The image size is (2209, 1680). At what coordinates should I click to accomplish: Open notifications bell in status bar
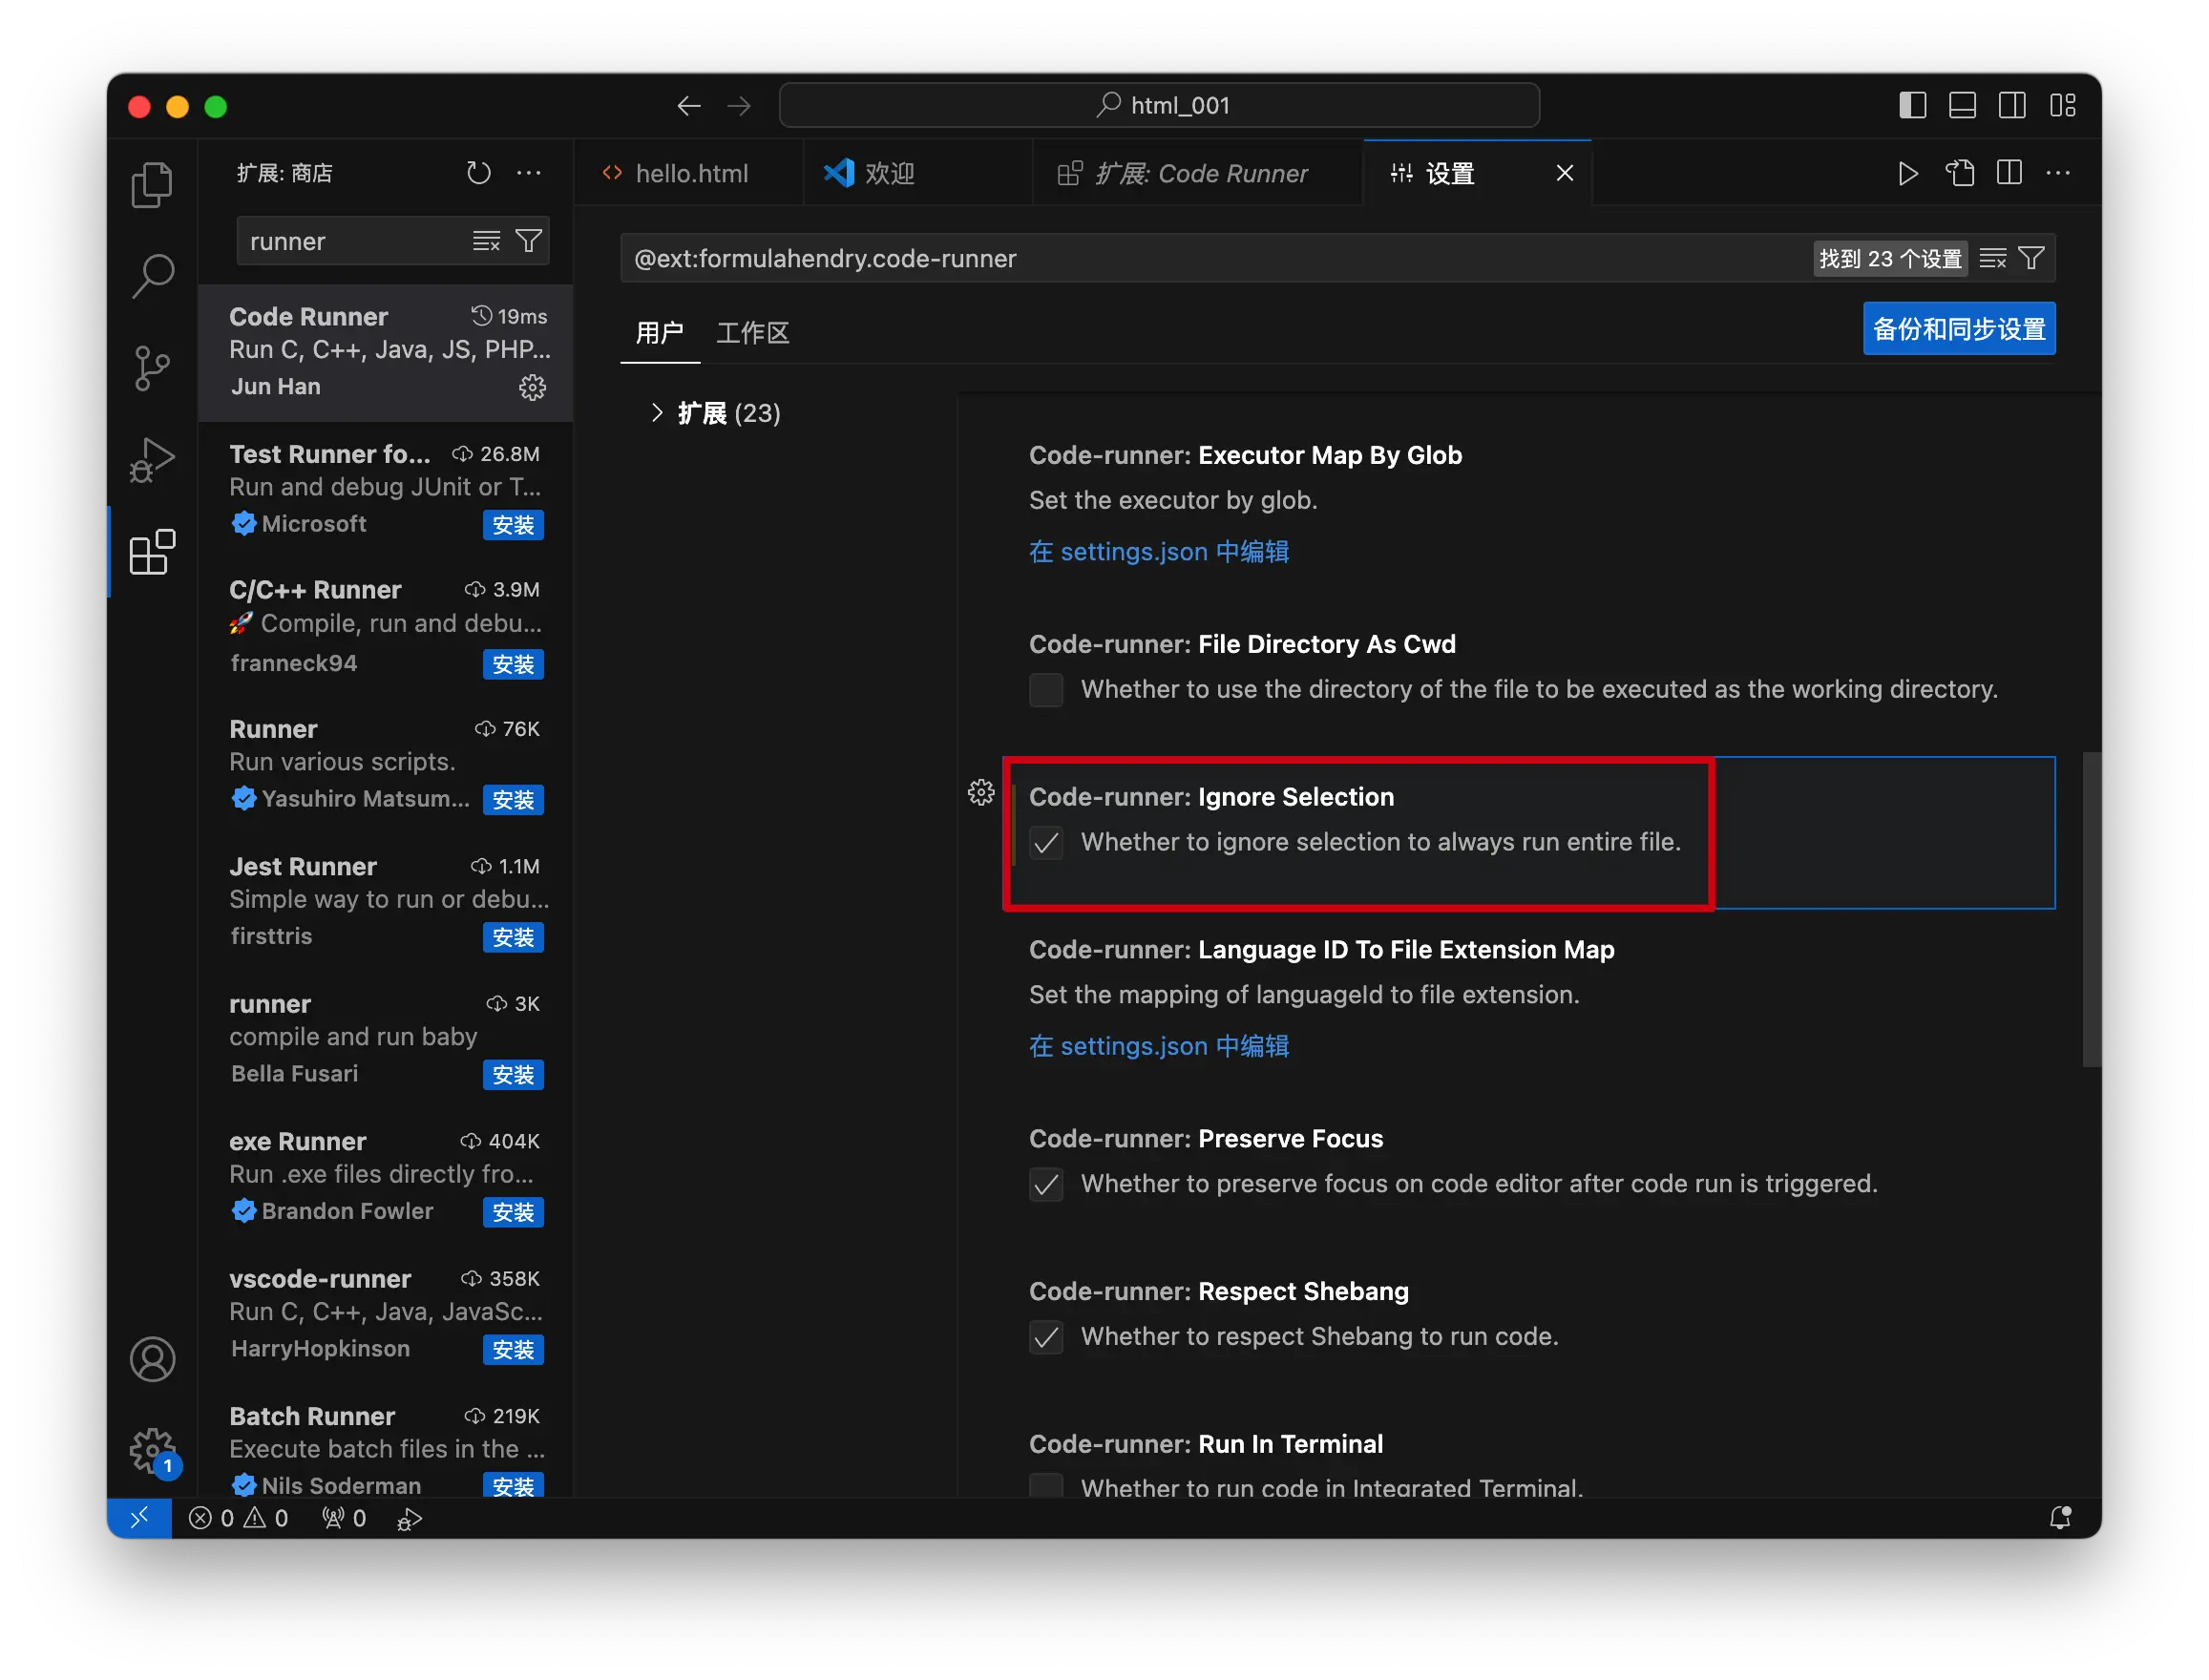coord(2060,1518)
